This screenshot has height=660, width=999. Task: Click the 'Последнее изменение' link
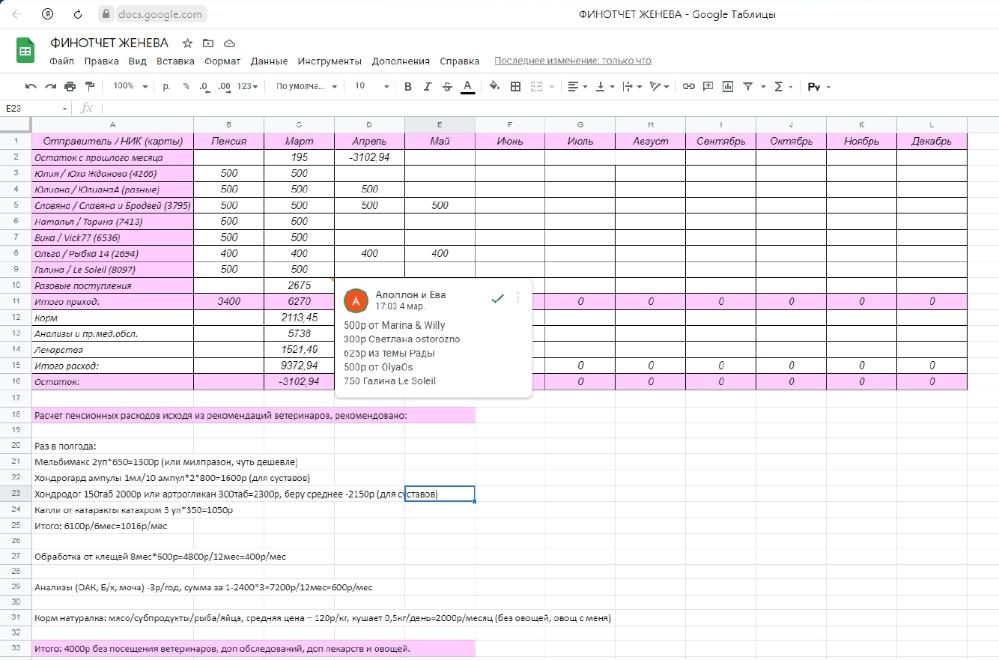pos(572,61)
